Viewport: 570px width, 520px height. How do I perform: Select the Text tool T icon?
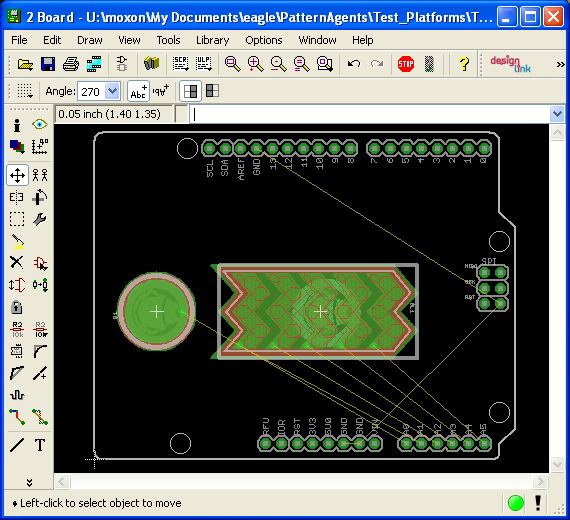pos(40,445)
